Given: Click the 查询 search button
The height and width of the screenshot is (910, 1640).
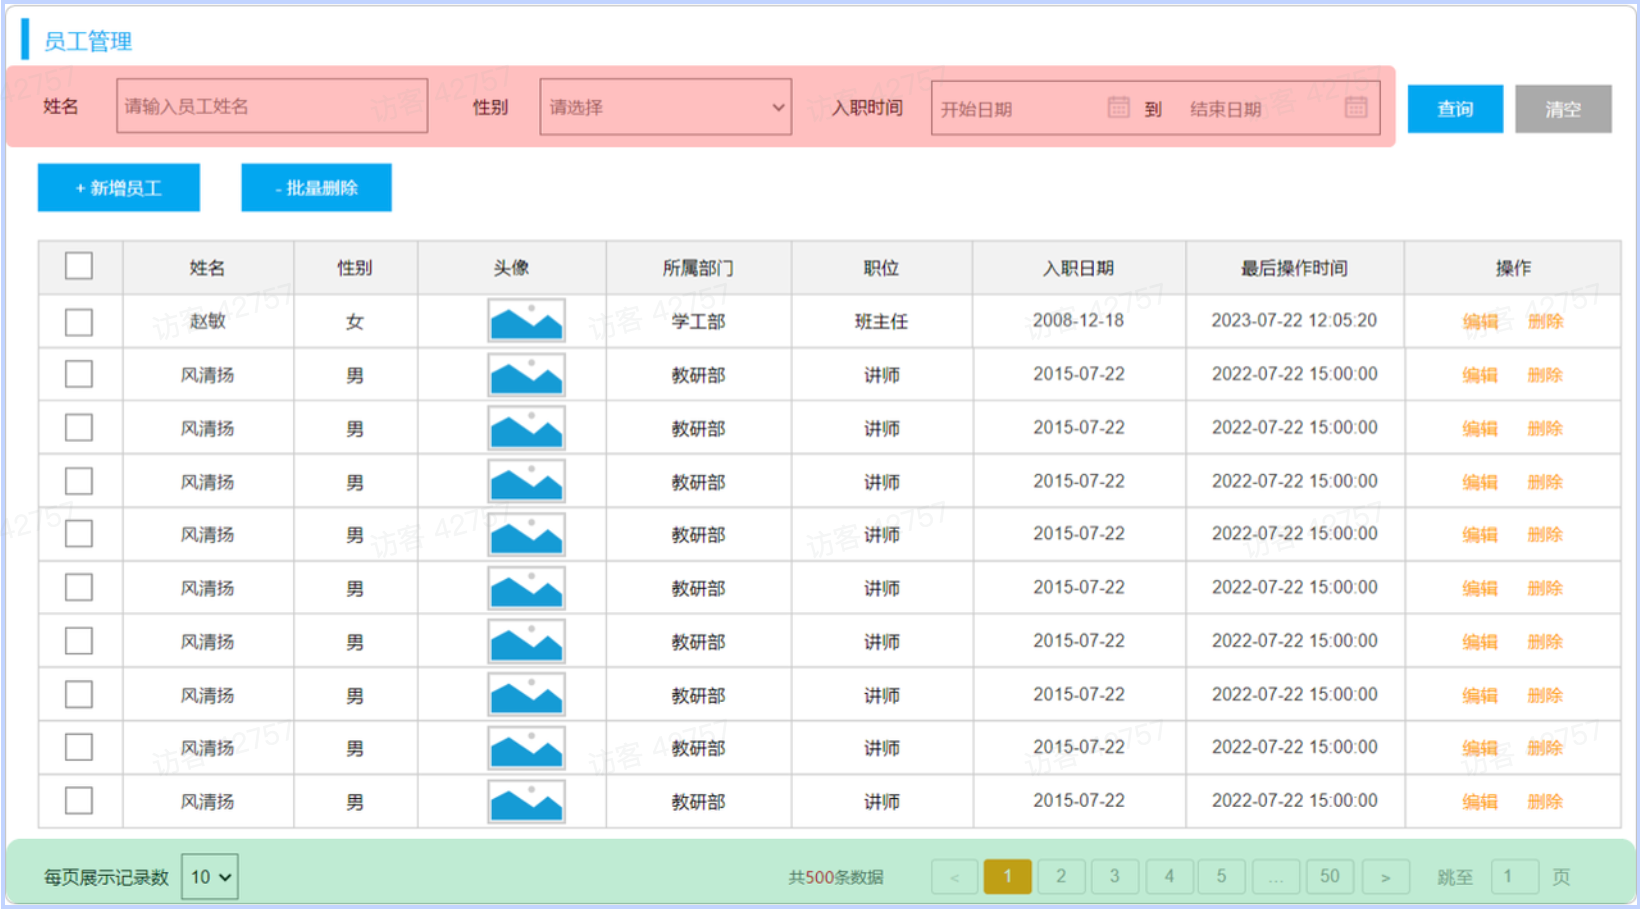Looking at the screenshot, I should pyautogui.click(x=1455, y=109).
